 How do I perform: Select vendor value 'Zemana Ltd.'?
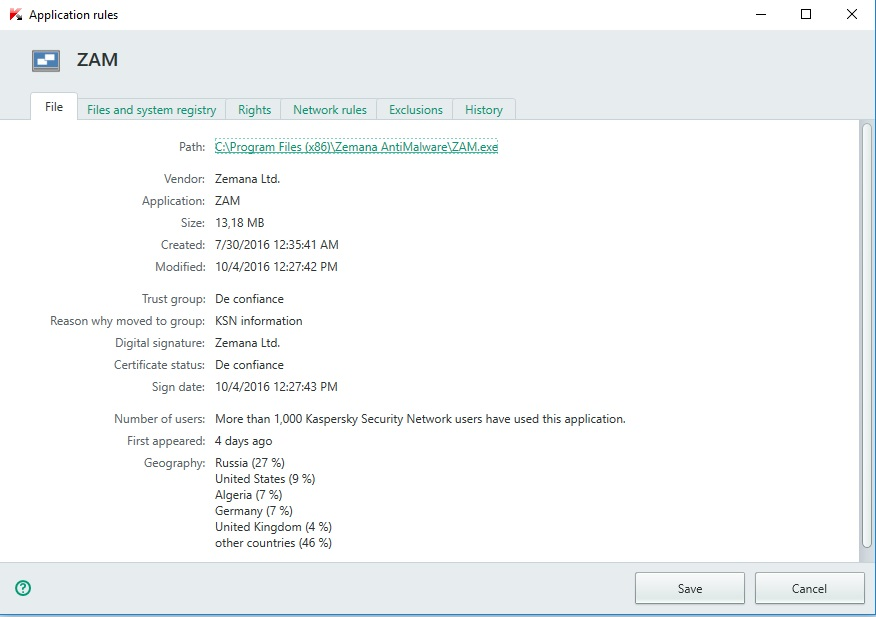(247, 179)
